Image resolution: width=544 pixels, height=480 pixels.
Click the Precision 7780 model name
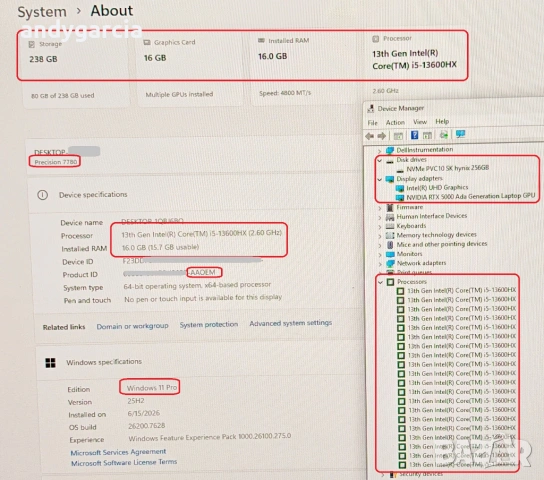point(56,162)
